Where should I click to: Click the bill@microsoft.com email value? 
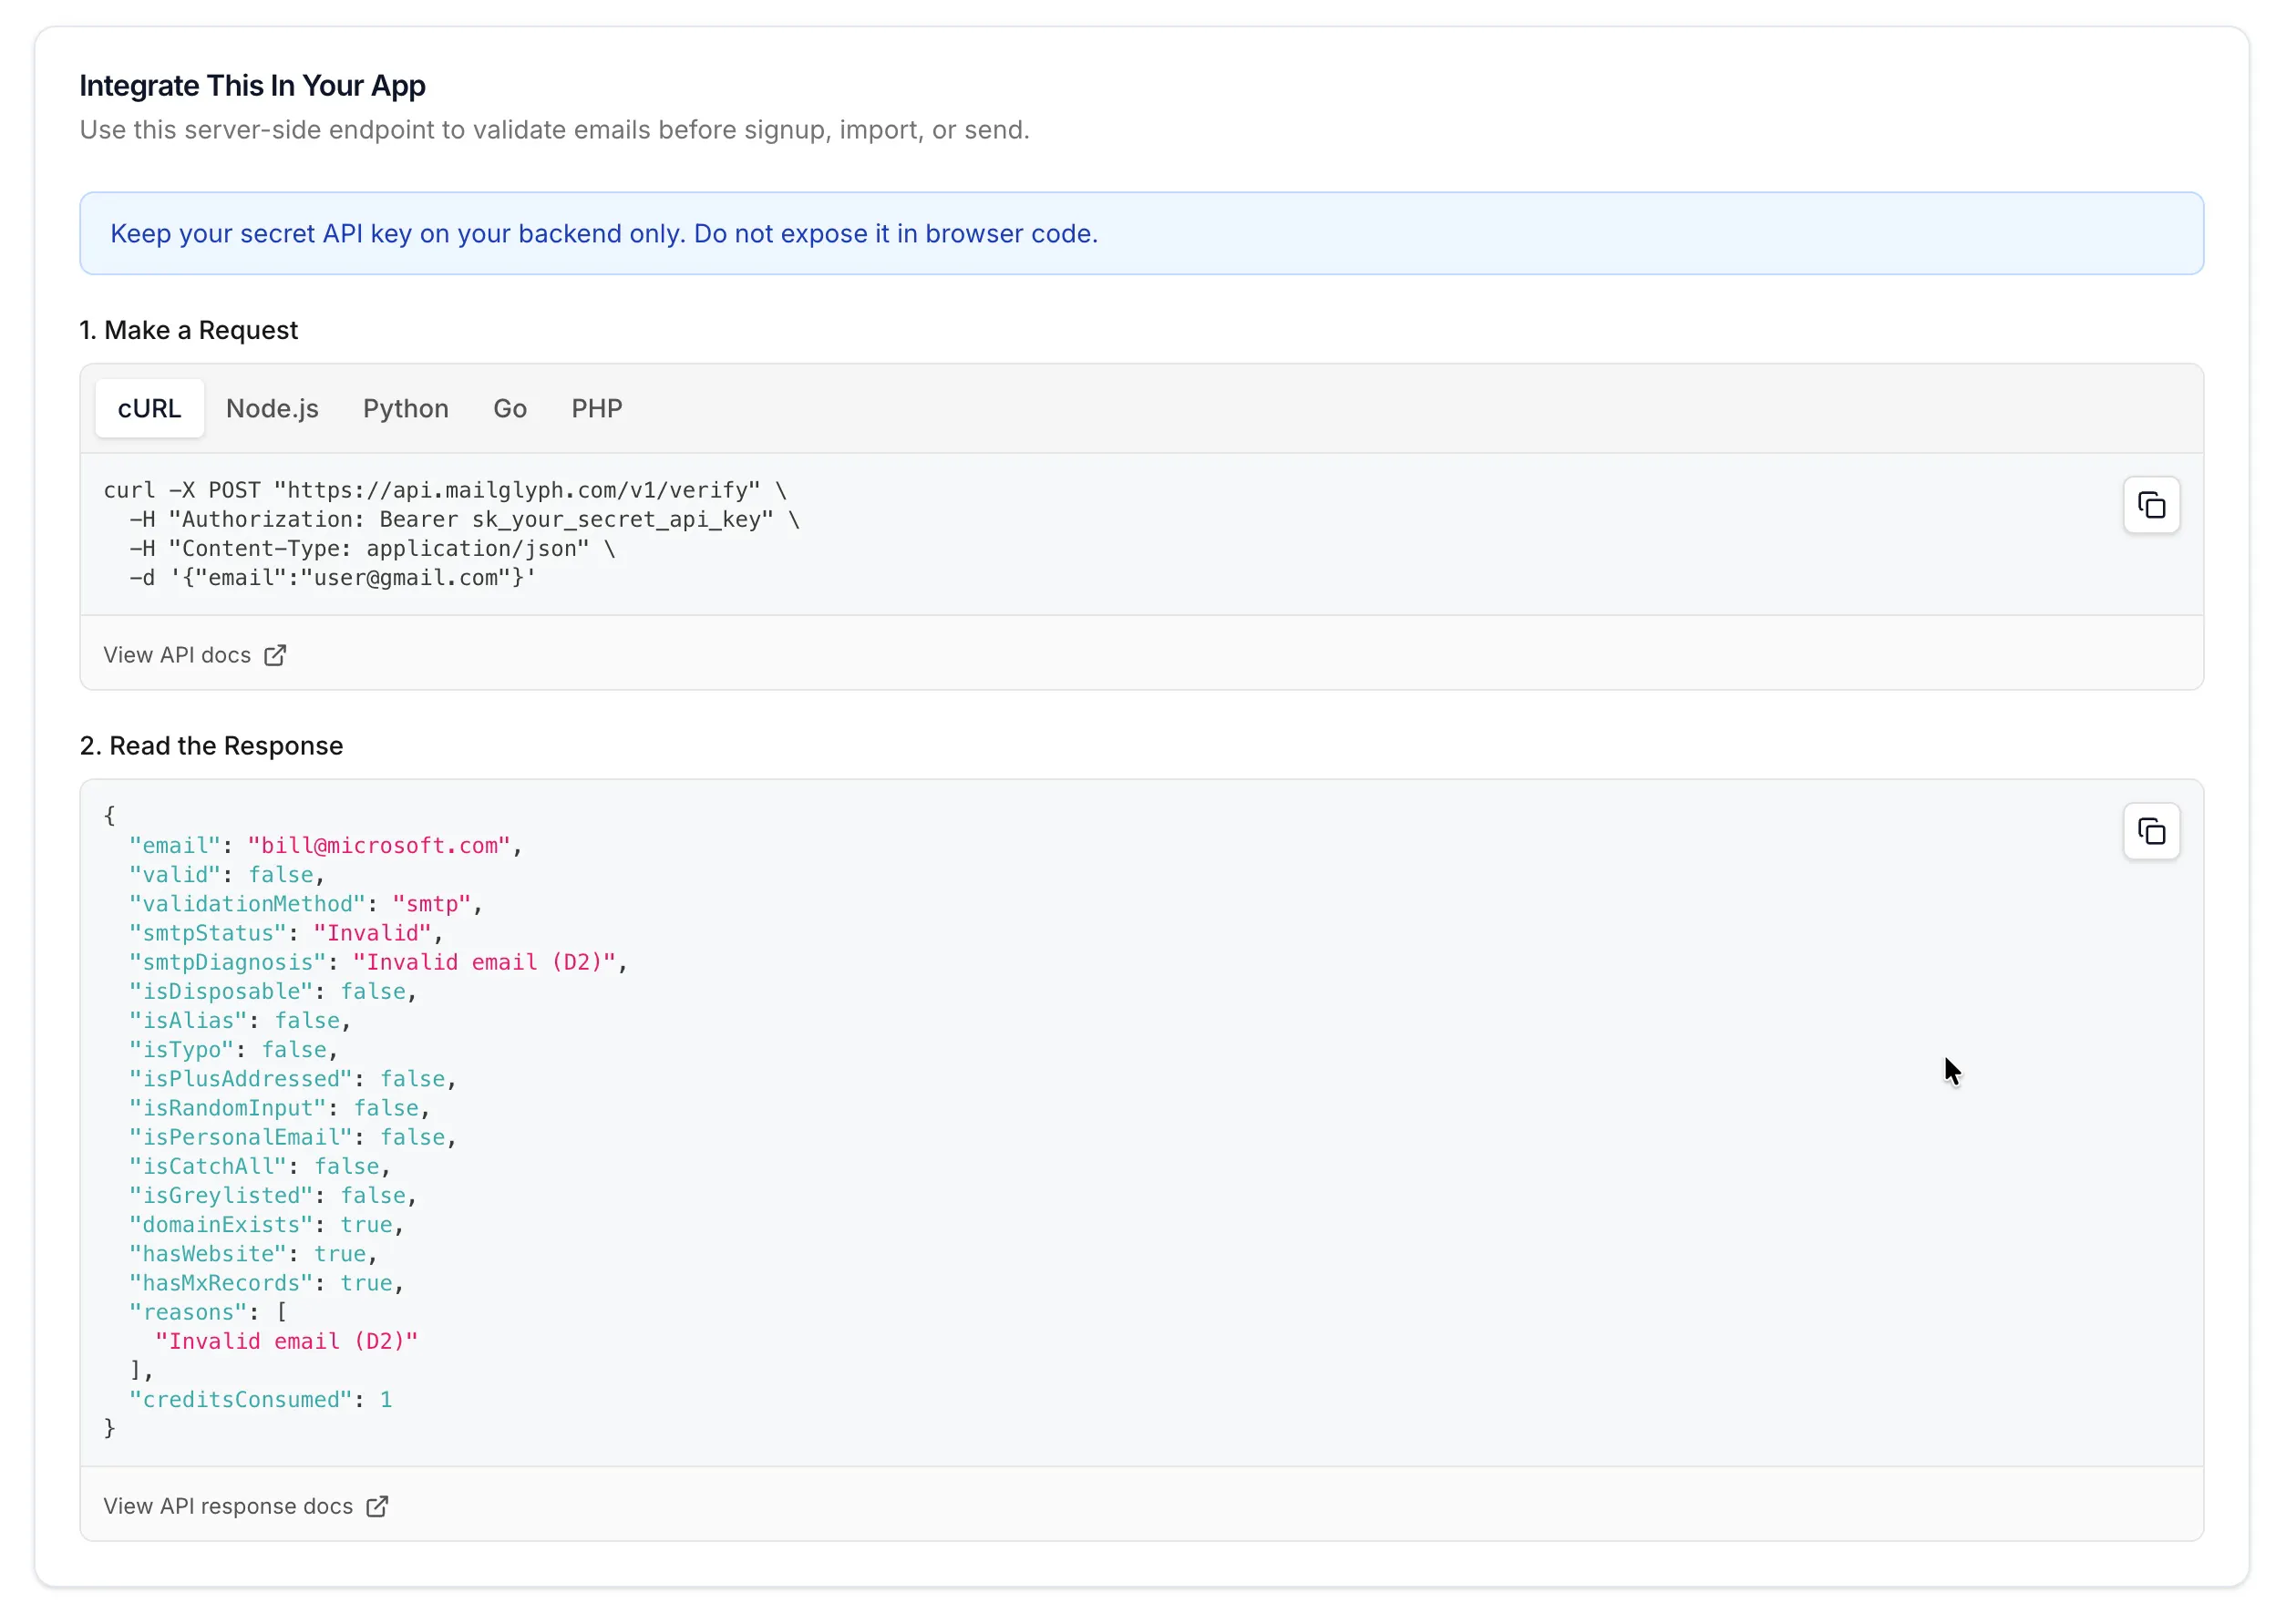tap(379, 845)
